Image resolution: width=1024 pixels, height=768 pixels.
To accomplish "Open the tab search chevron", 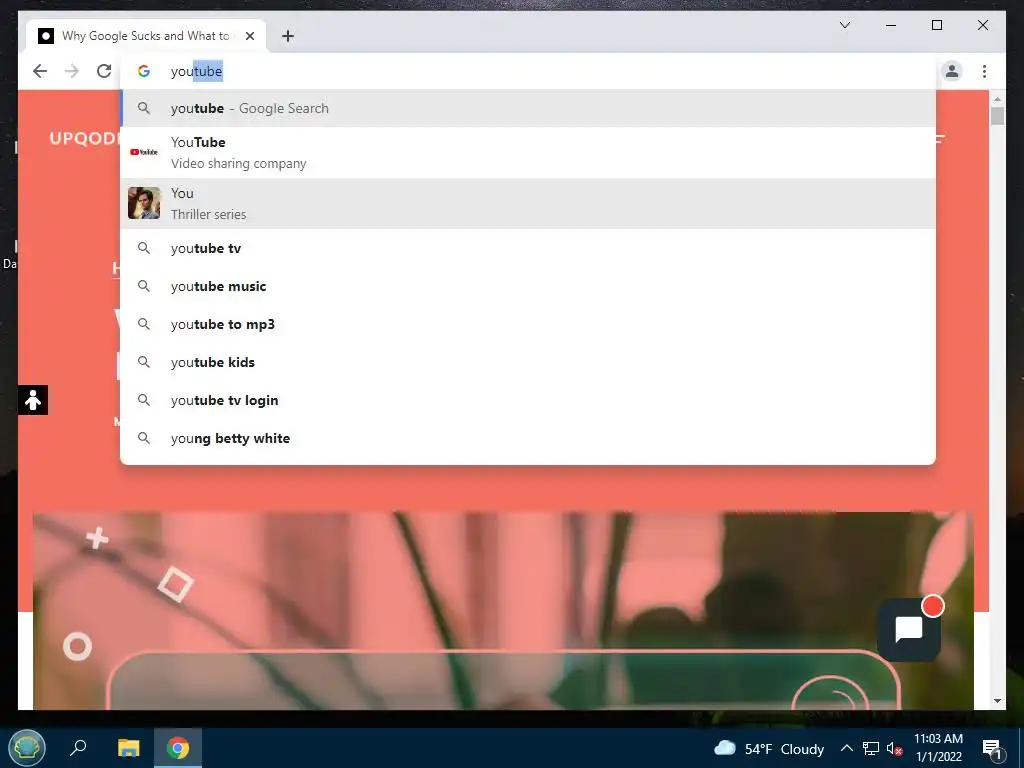I will pos(845,25).
